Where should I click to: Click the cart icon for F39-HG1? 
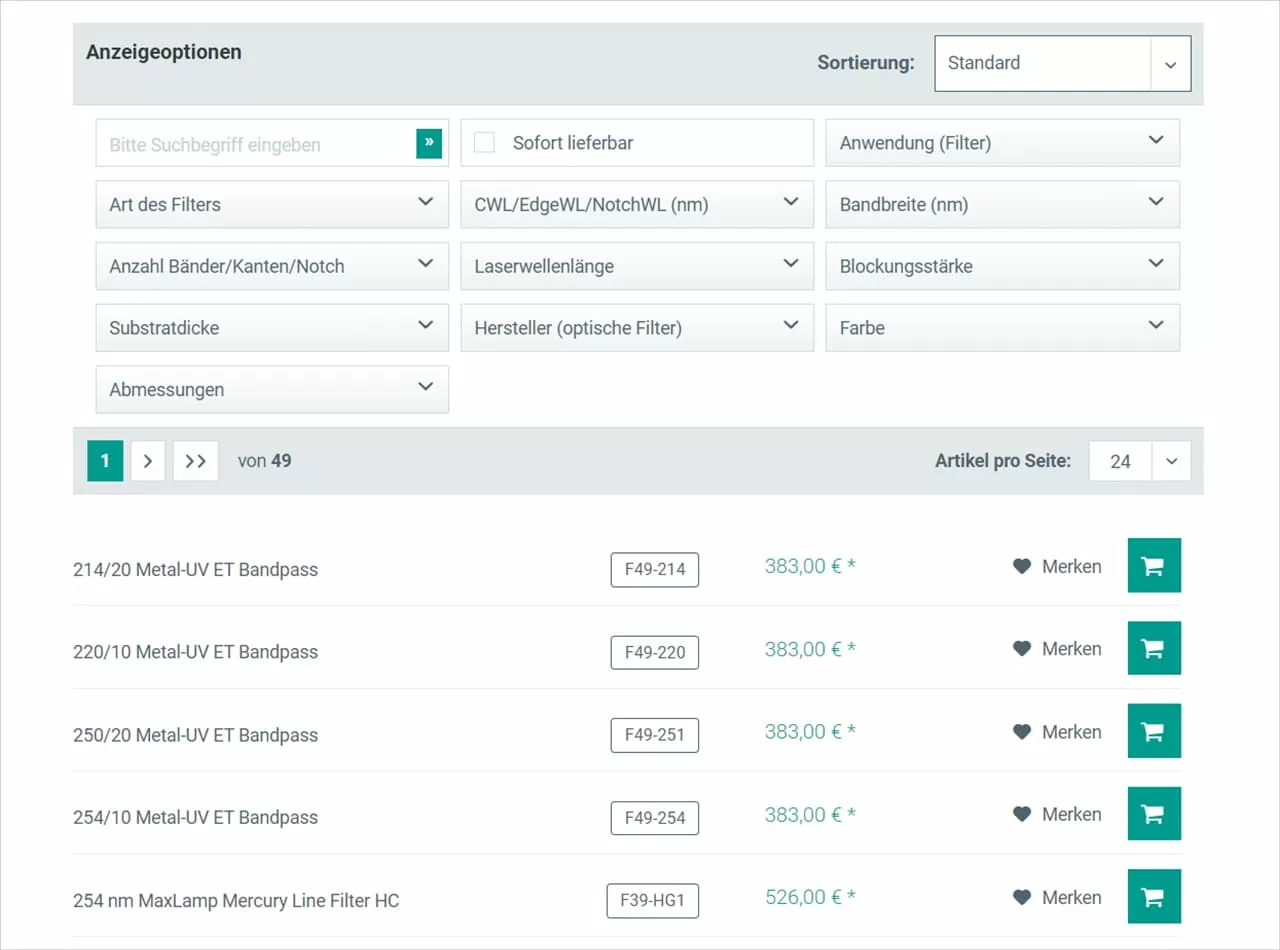(x=1154, y=897)
